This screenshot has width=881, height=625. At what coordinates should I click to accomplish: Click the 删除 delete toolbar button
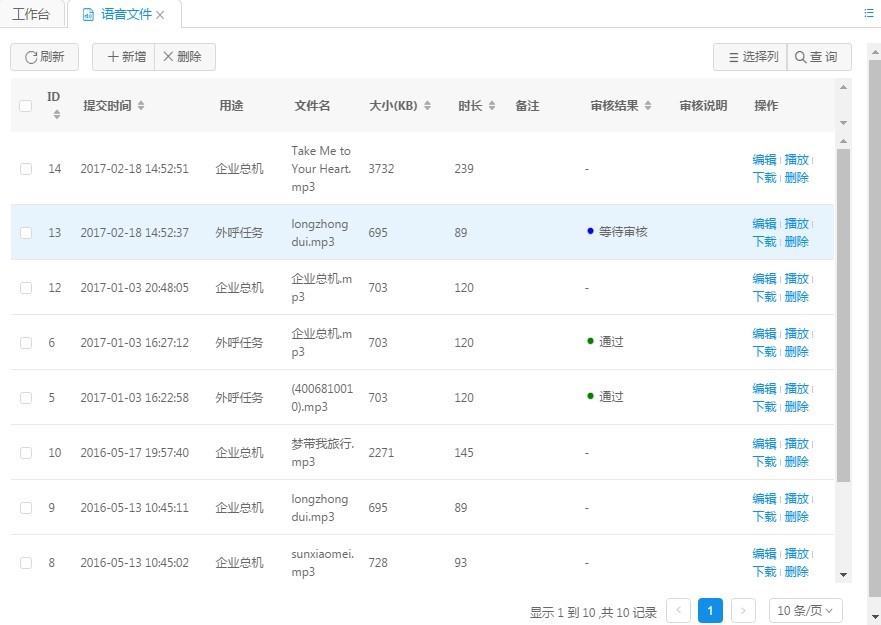[184, 57]
